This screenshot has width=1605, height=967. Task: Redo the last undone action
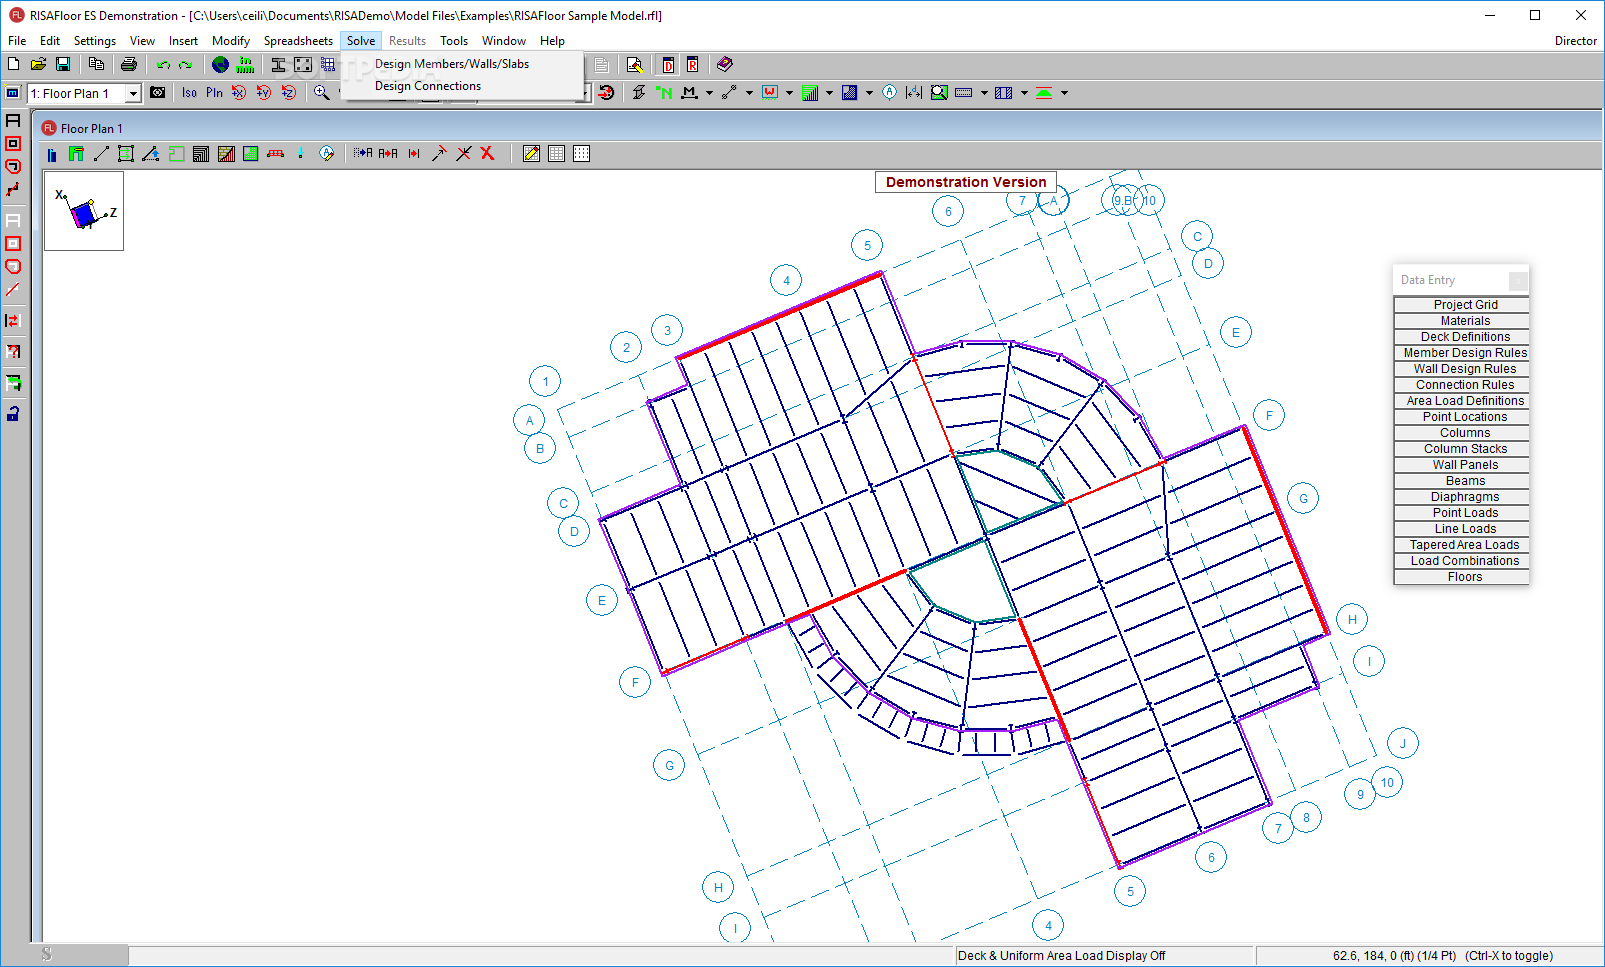click(185, 65)
